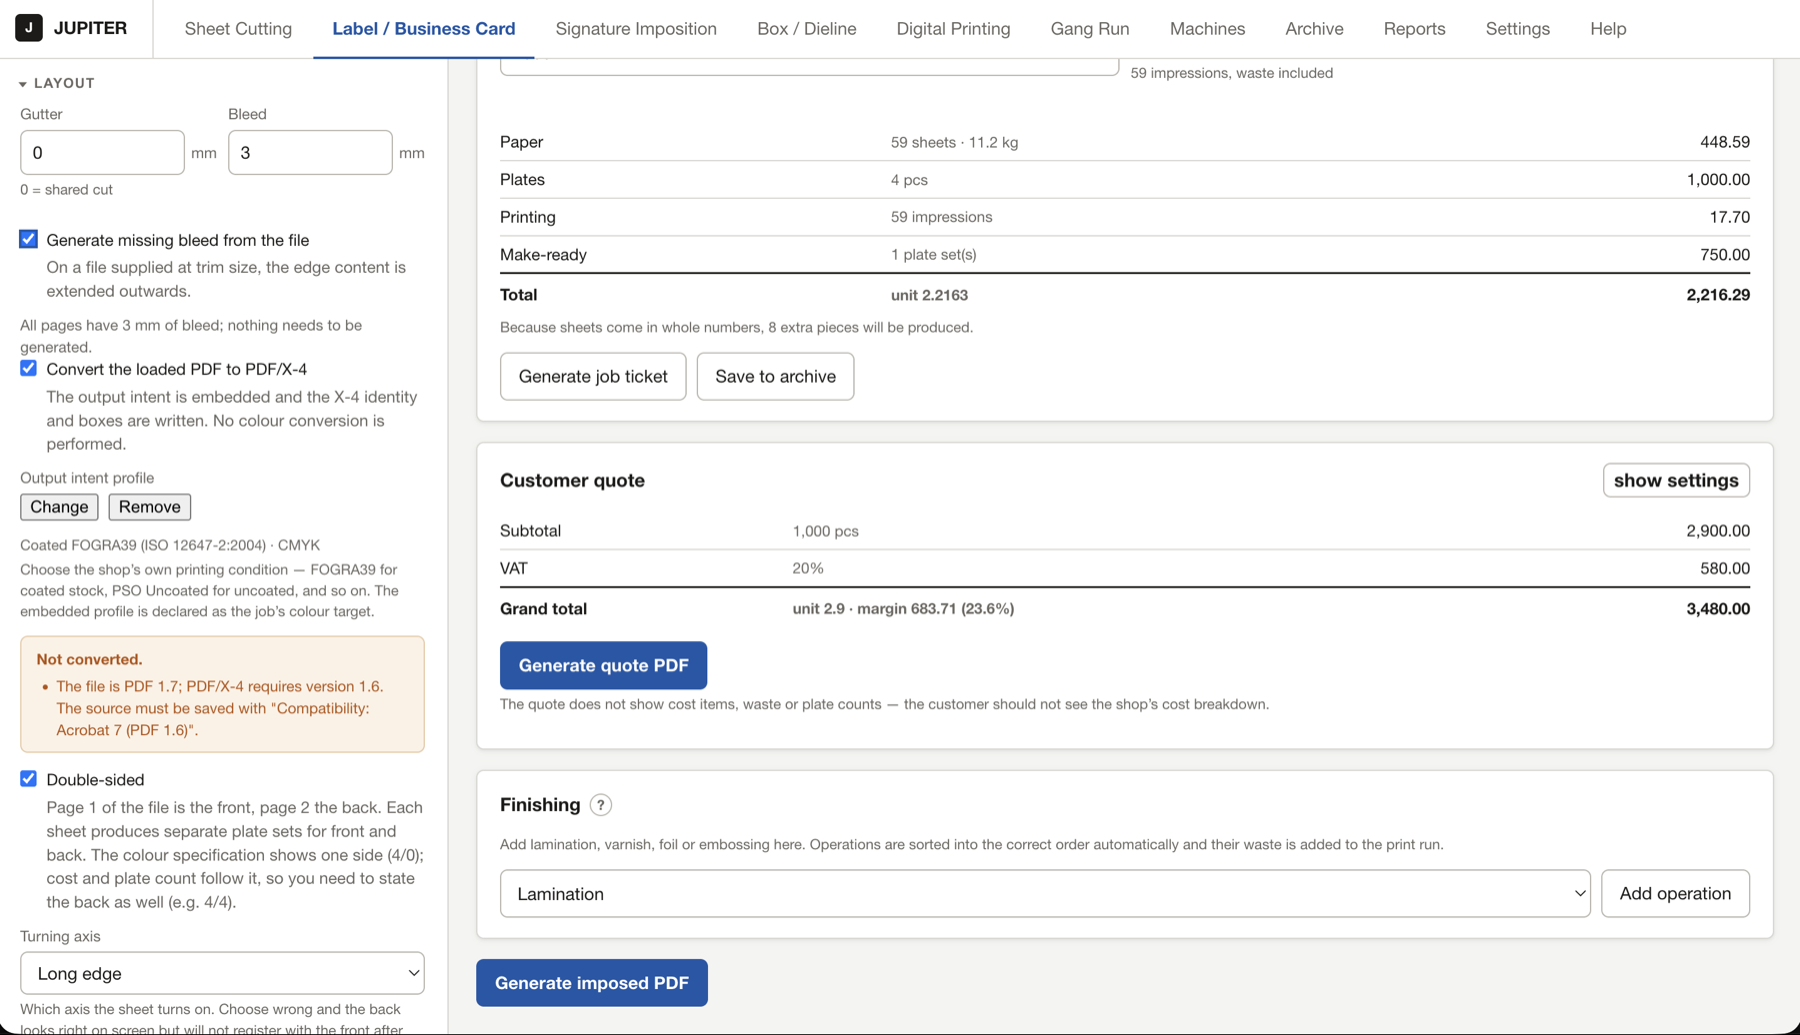
Task: Open the Lamination operation dropdown
Action: tap(1045, 893)
